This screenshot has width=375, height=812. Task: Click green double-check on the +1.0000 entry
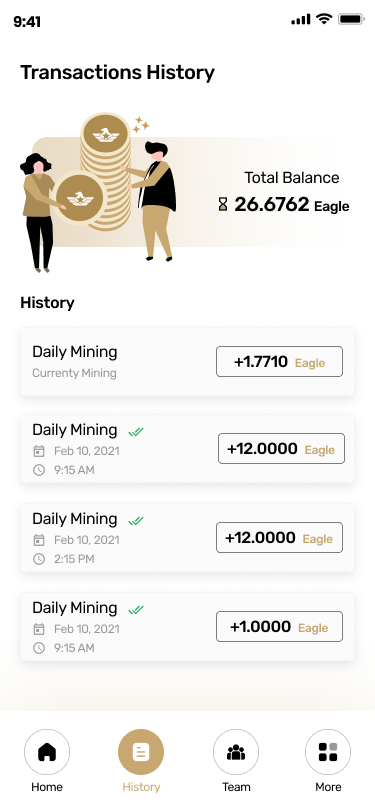click(x=136, y=610)
